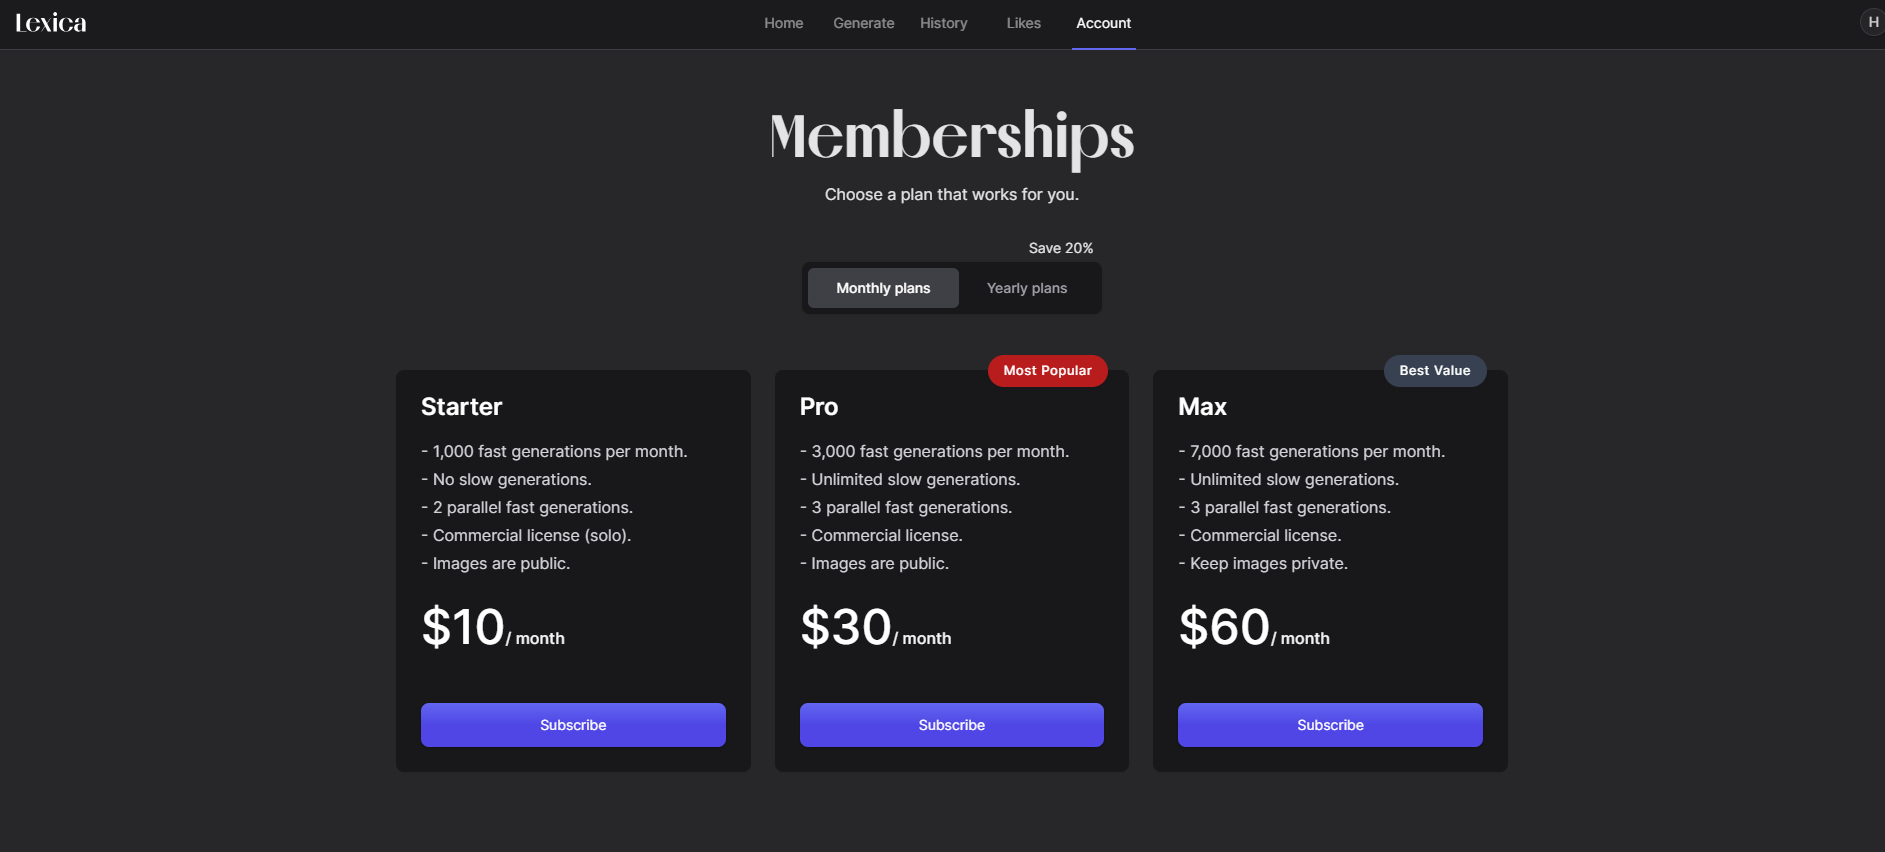Switch to Yearly plans
1885x852 pixels.
1027,288
